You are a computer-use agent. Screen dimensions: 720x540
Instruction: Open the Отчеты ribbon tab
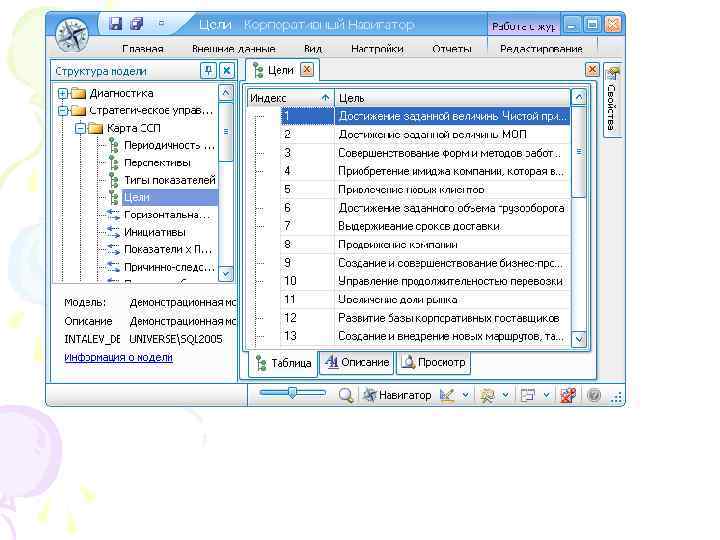[452, 49]
